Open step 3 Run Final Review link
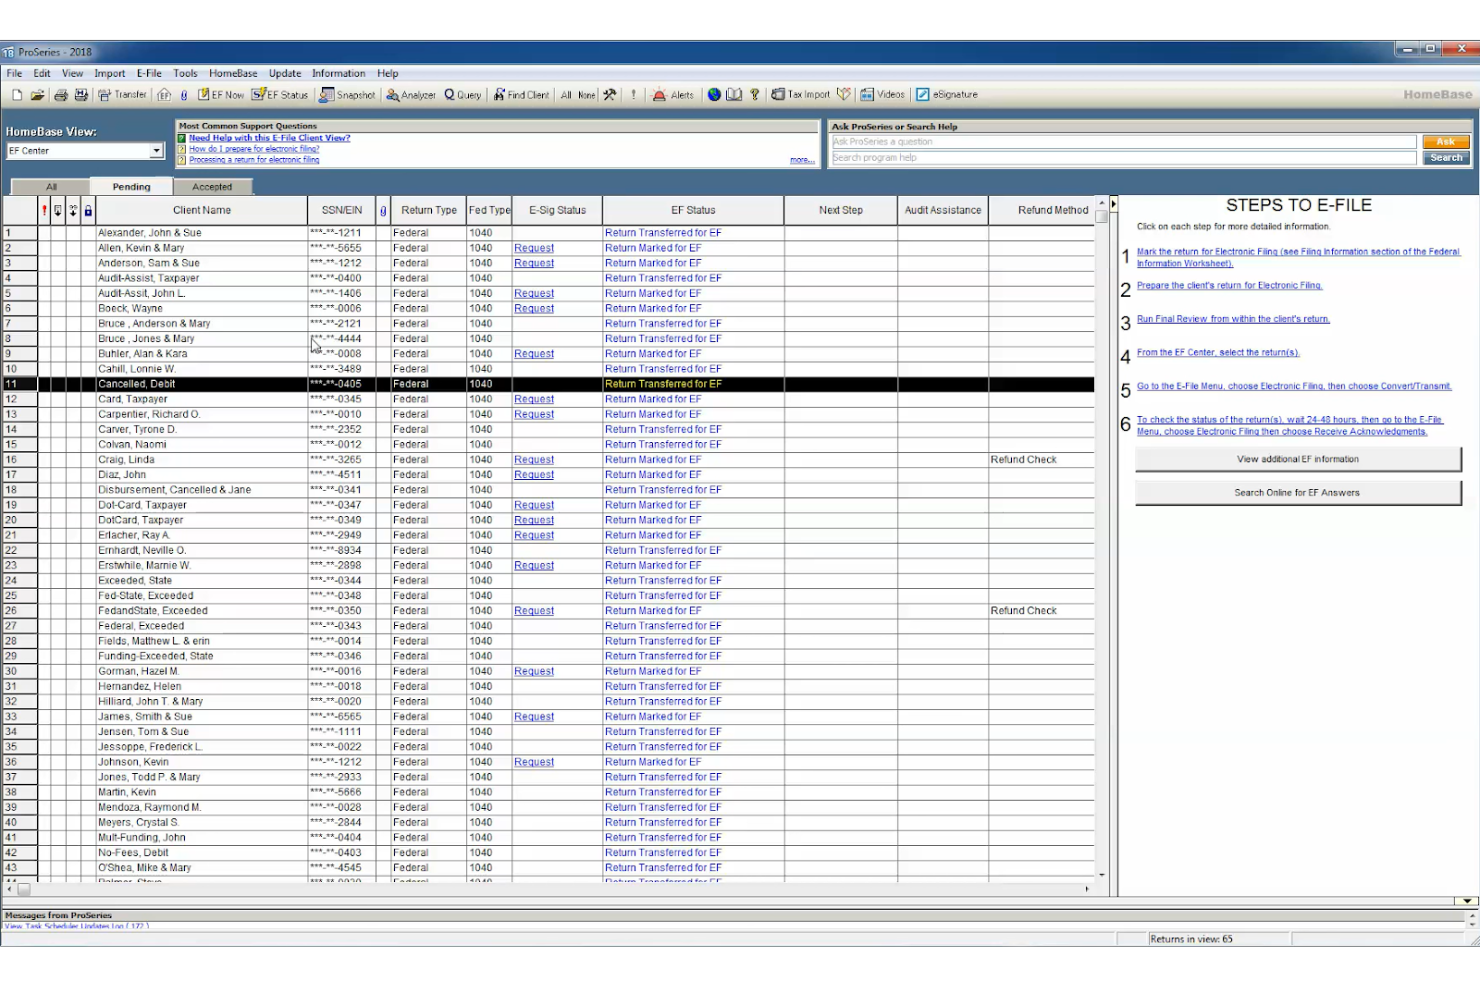This screenshot has height=987, width=1480. point(1233,319)
